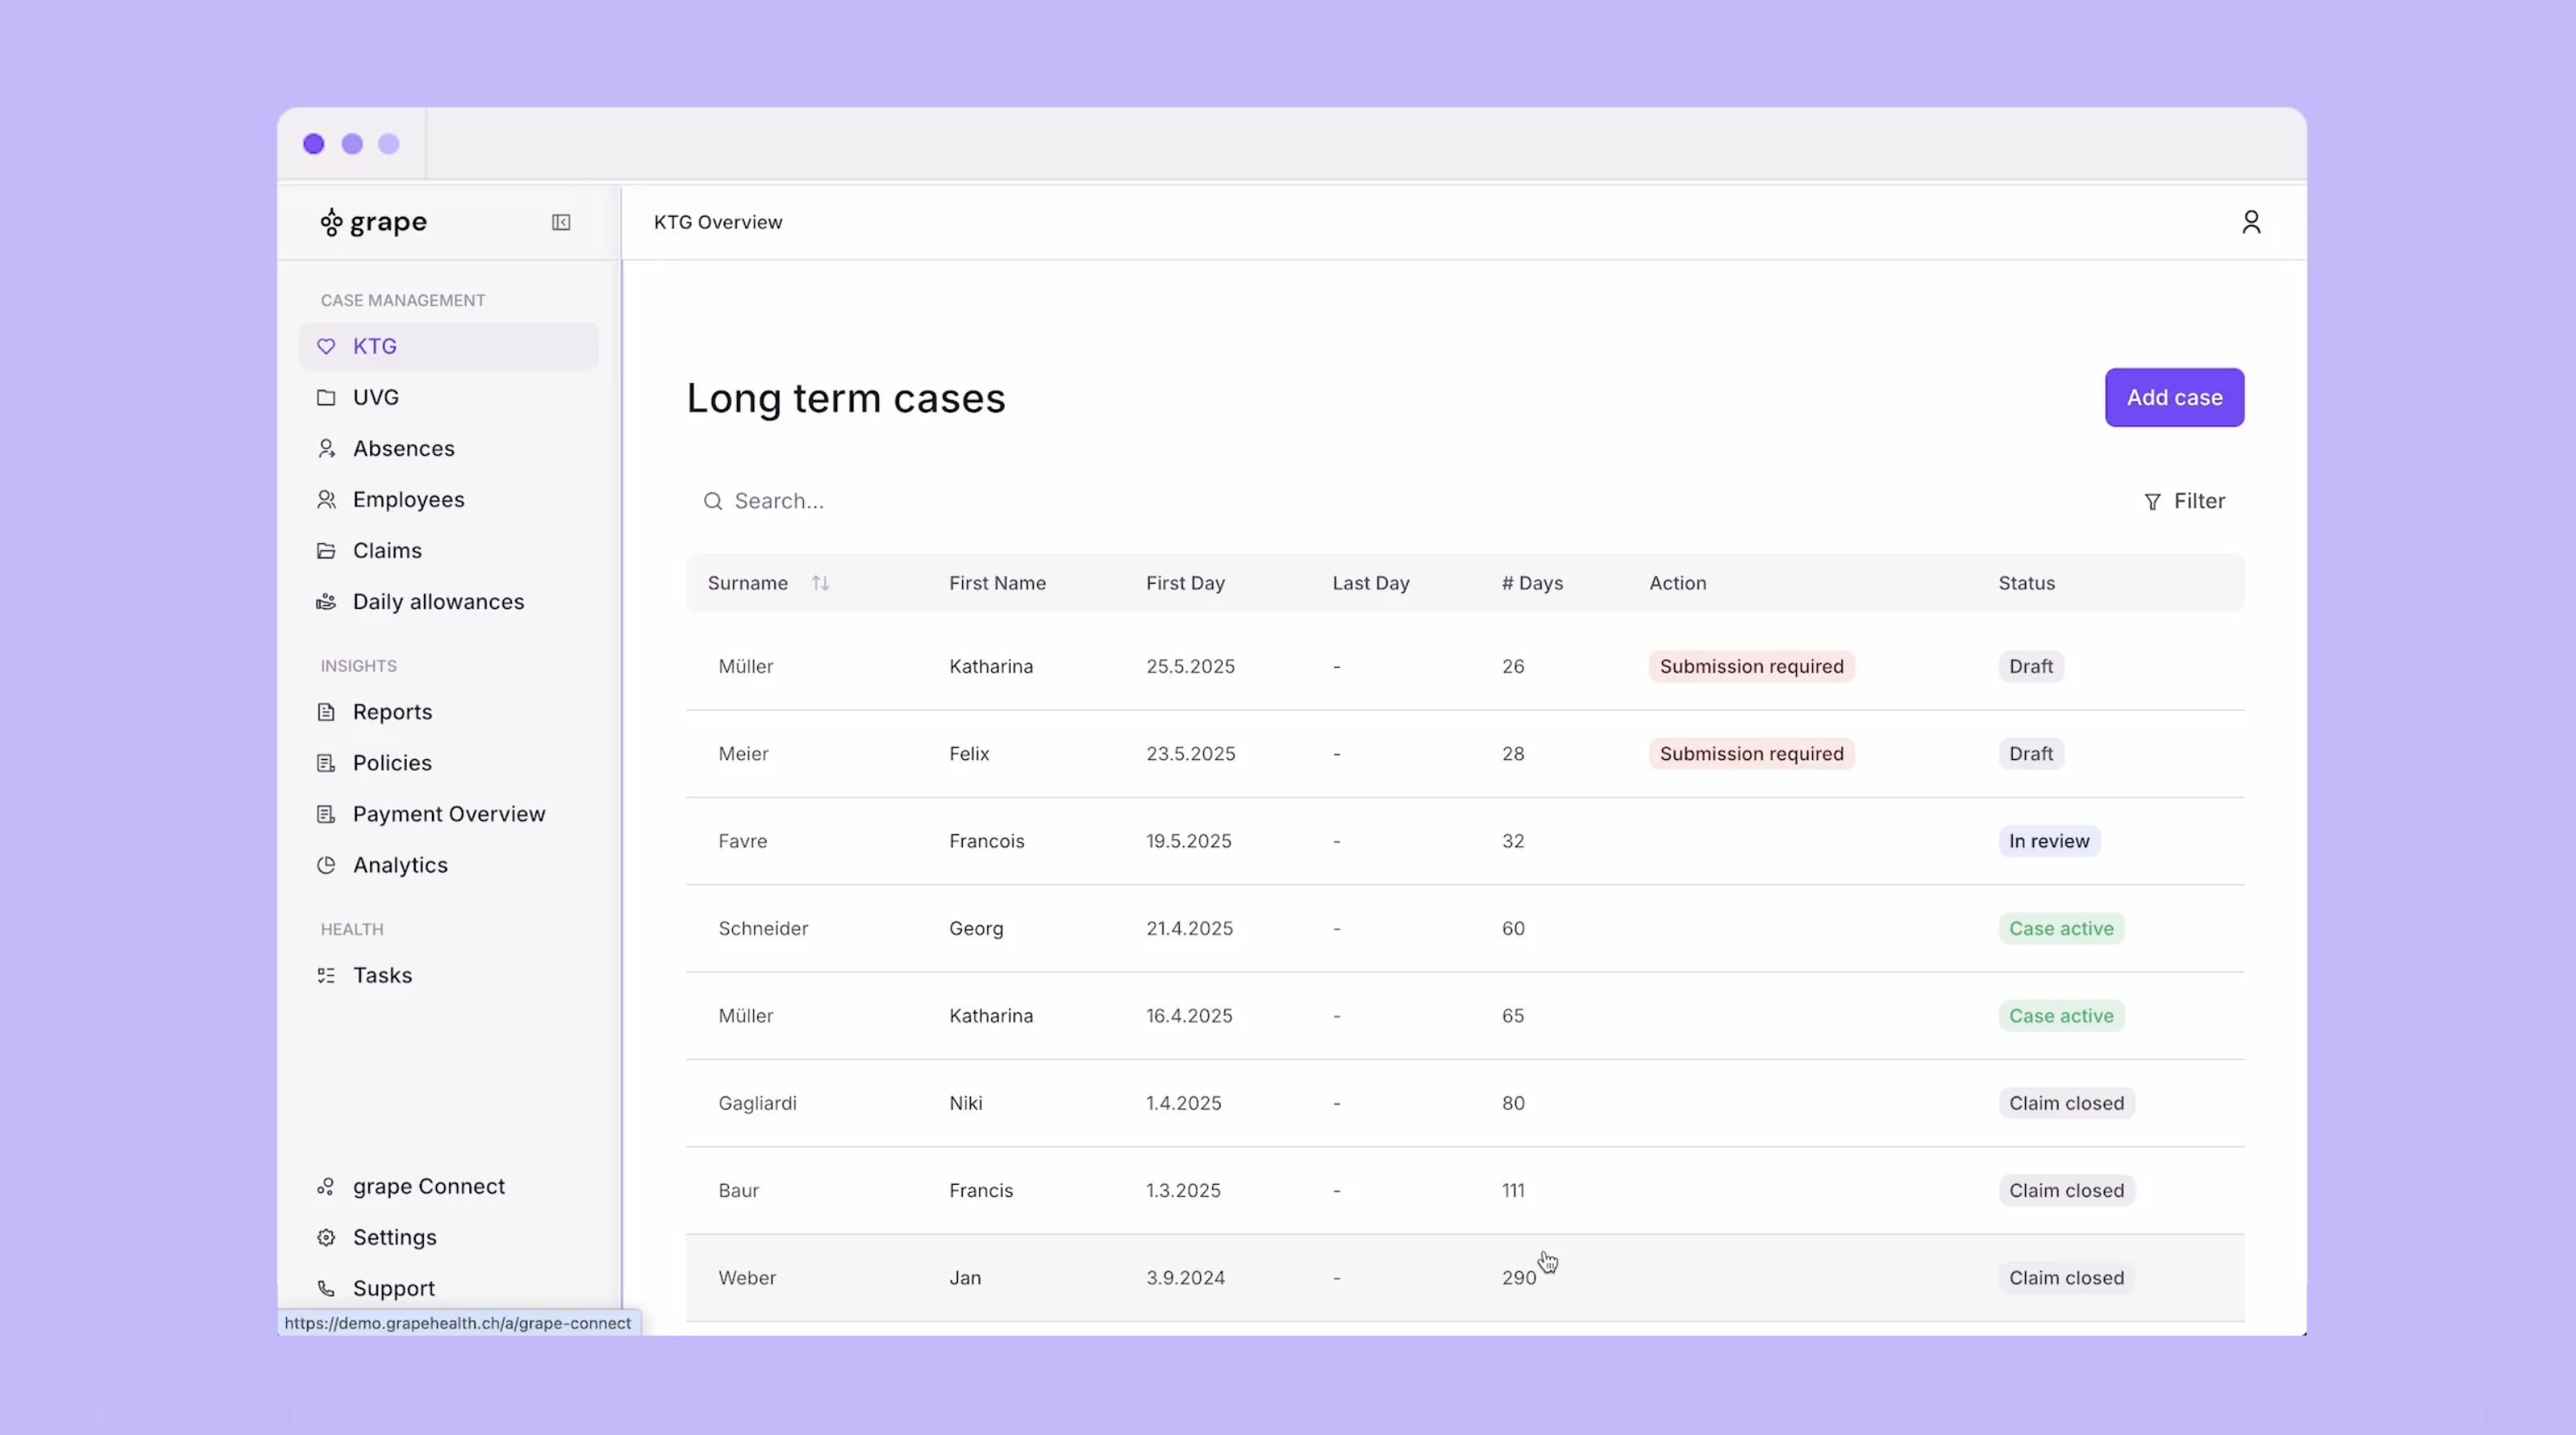Click first name Georg
Viewport: 2576px width, 1435px height.
click(x=975, y=928)
